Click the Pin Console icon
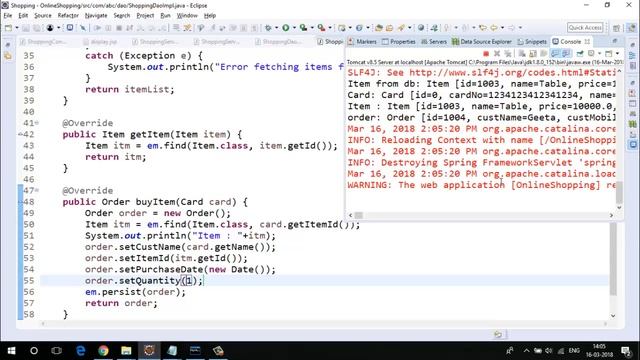 click(580, 53)
